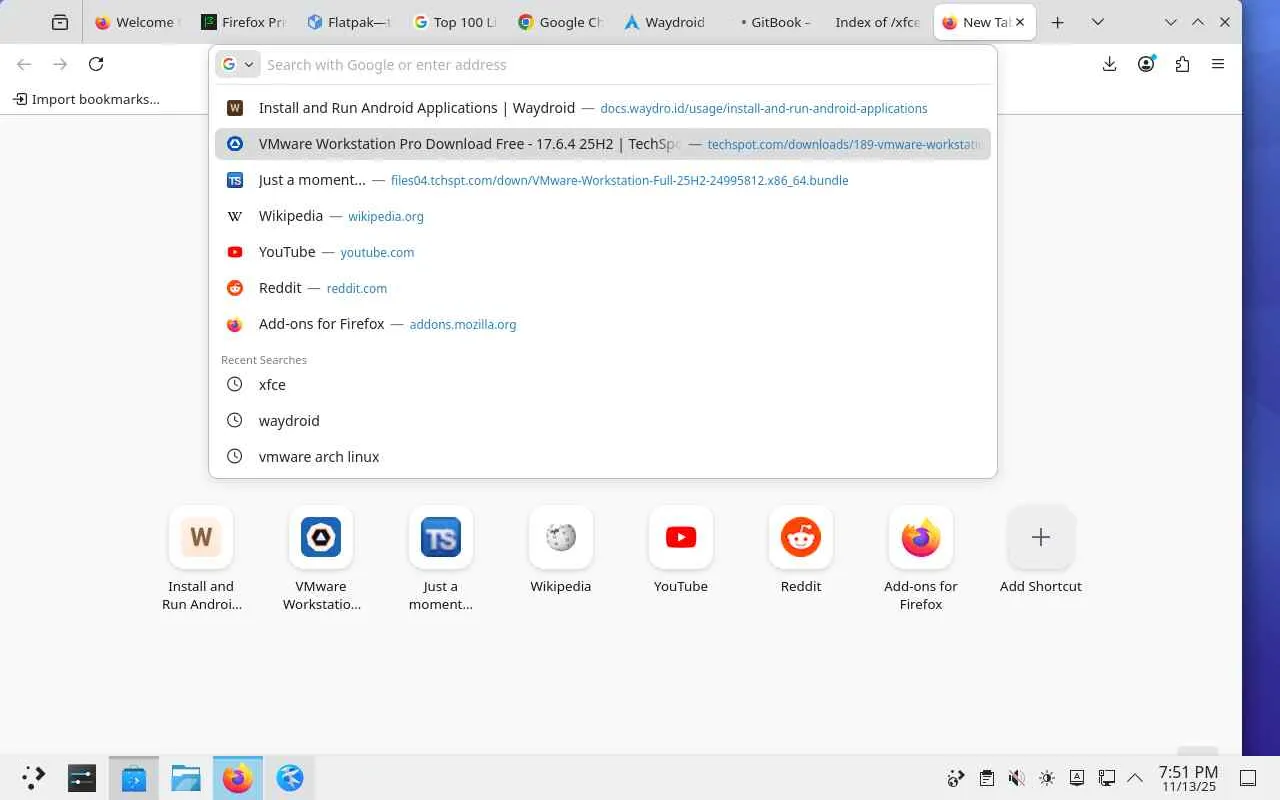Click the Firefox icon in the taskbar
The height and width of the screenshot is (800, 1280).
point(238,778)
